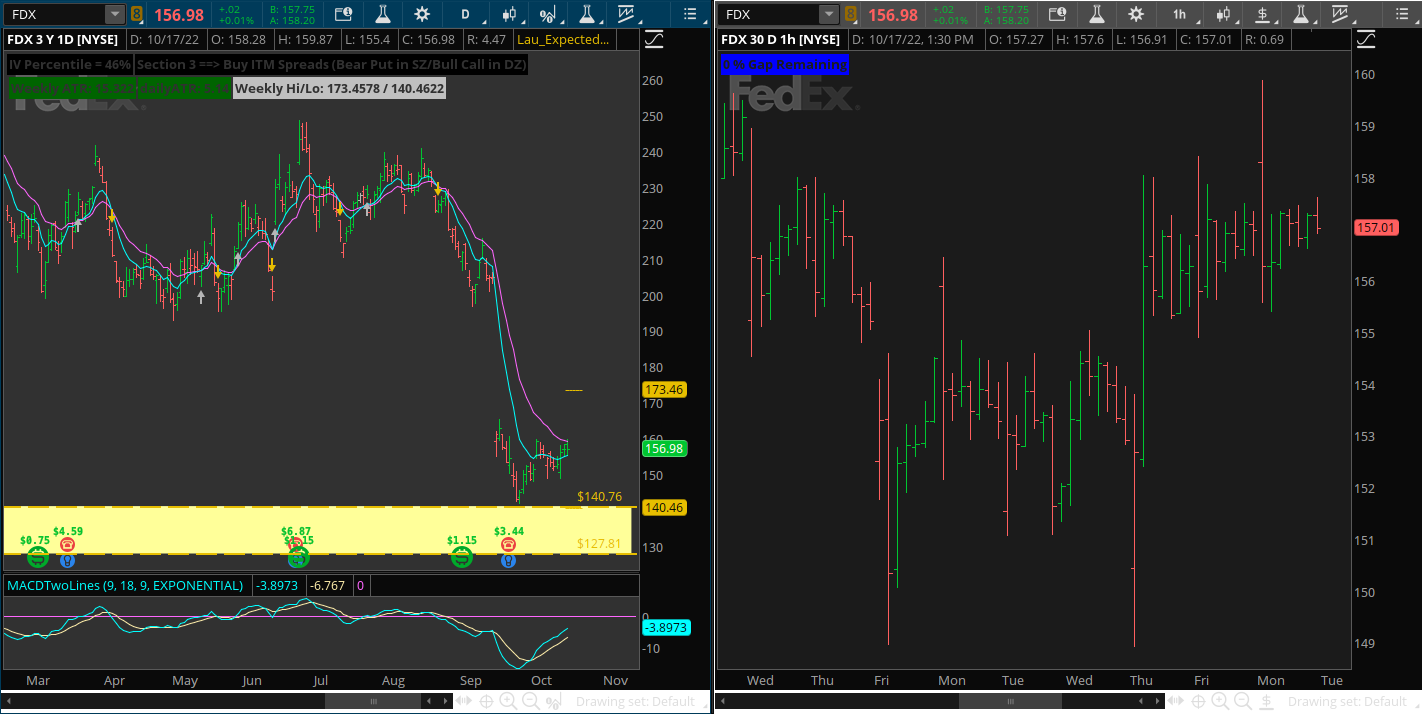1423x714 pixels.
Task: Open the 1h timeframe dropdown
Action: tap(1179, 14)
